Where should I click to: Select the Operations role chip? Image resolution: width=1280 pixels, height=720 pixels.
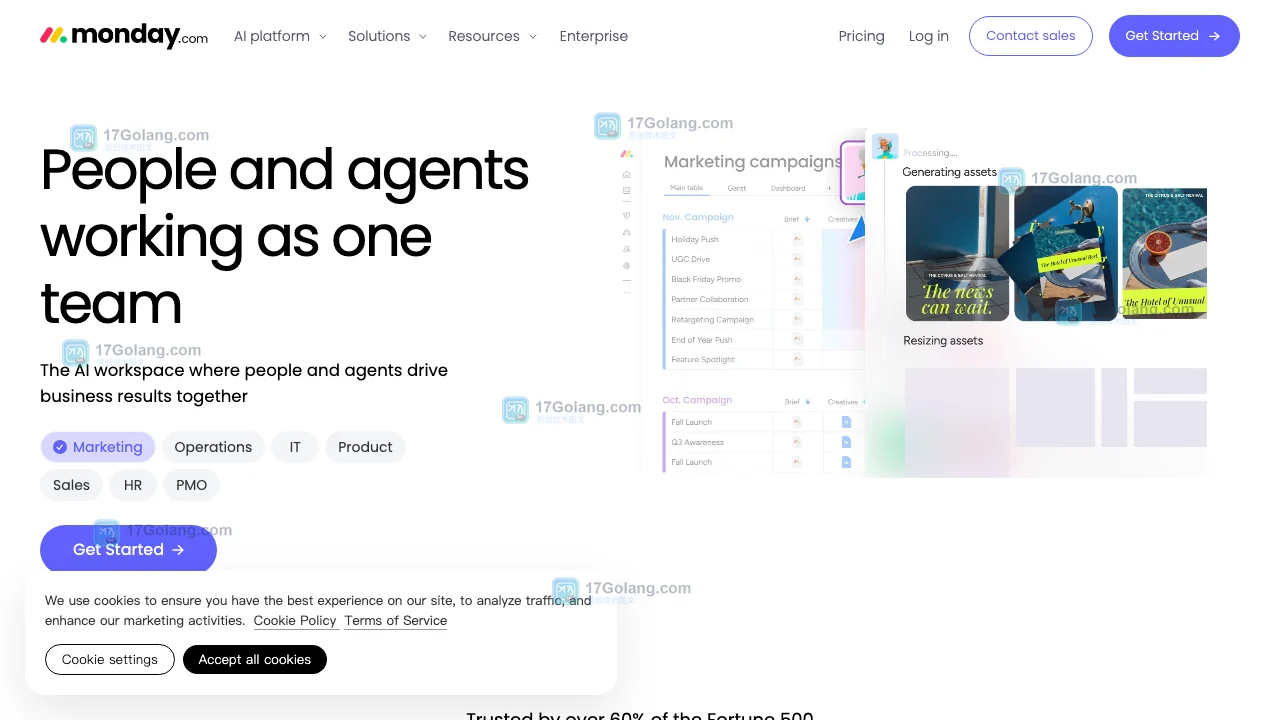pos(213,447)
